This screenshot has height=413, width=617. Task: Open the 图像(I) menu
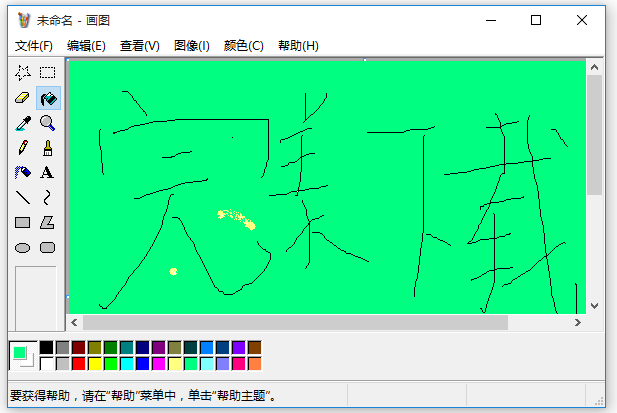(x=192, y=46)
